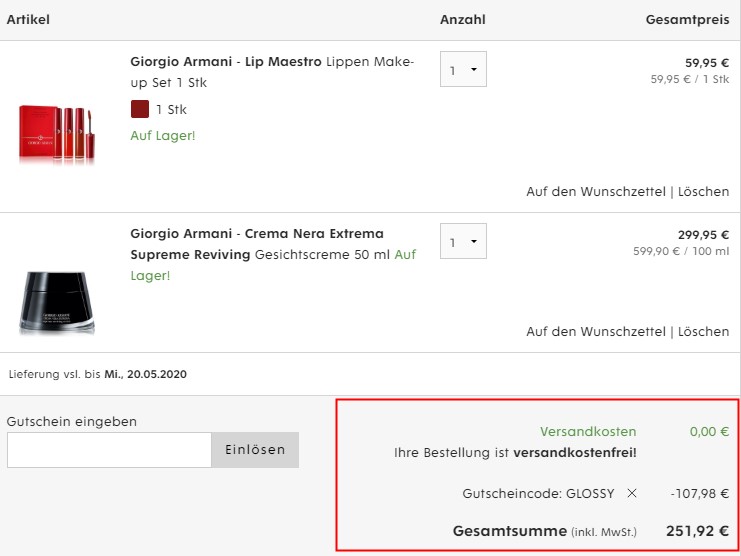Delete Lip Maestro from cart via Löschen
The width and height of the screenshot is (741, 556).
coord(704,192)
